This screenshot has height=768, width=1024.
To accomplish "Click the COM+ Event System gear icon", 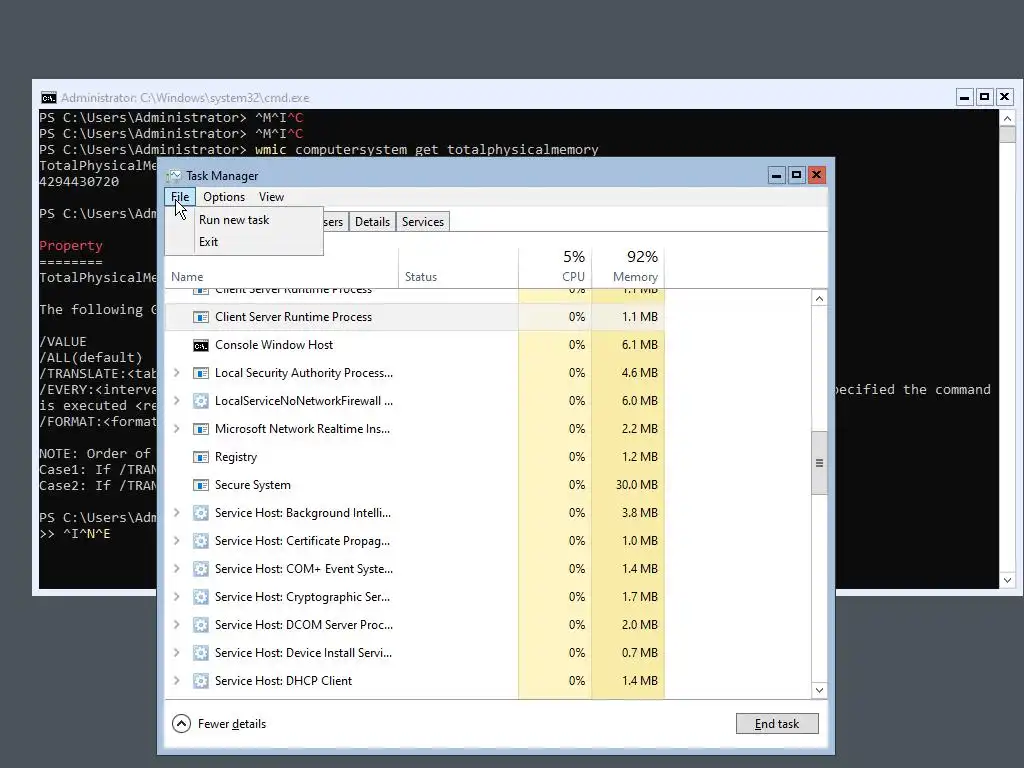I will click(200, 569).
